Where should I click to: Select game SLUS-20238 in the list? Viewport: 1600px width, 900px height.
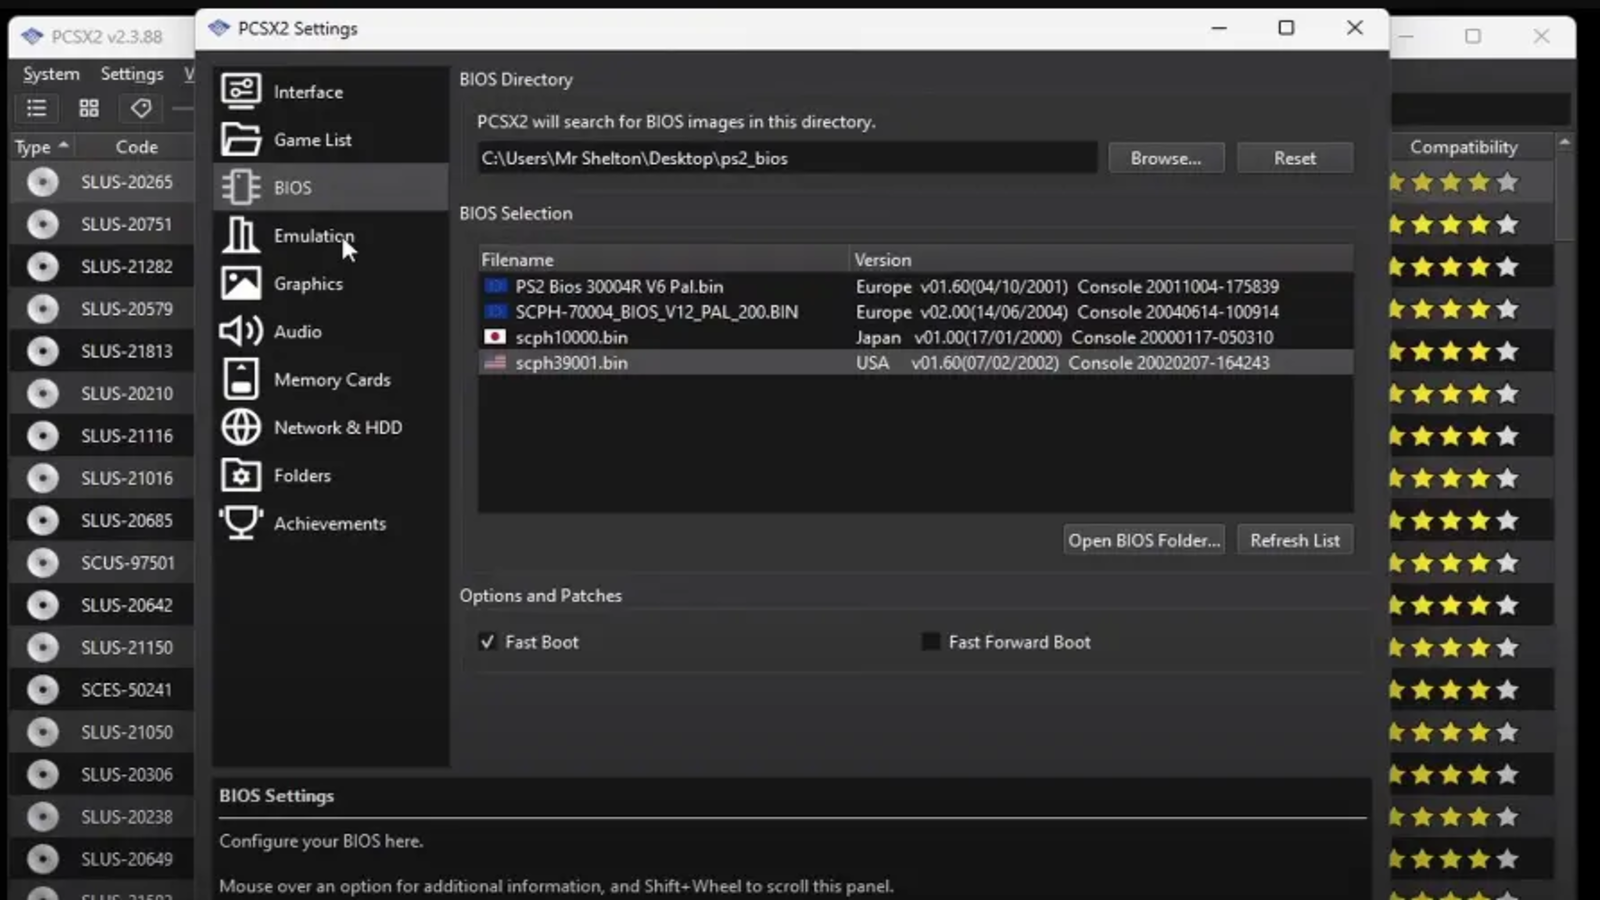point(127,817)
